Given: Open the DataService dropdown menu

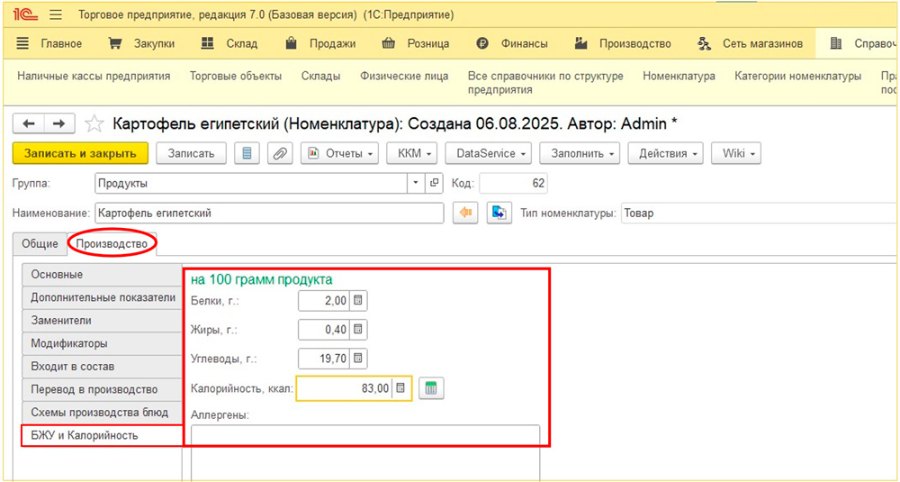Looking at the screenshot, I should pyautogui.click(x=488, y=153).
